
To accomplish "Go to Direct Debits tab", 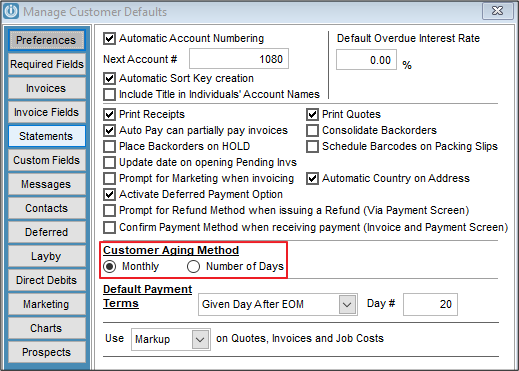I will click(x=46, y=280).
